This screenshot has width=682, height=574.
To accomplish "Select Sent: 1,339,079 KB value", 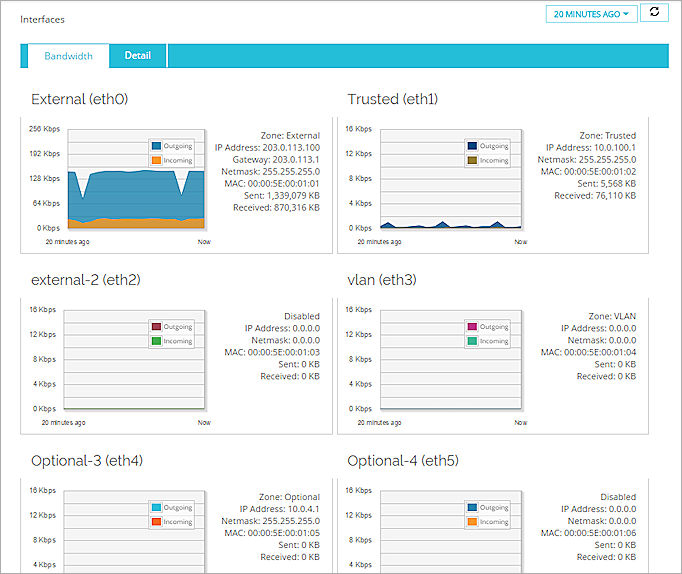I will pos(282,196).
